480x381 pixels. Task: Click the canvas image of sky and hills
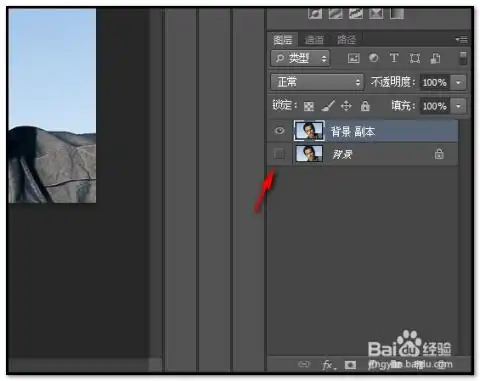click(52, 106)
